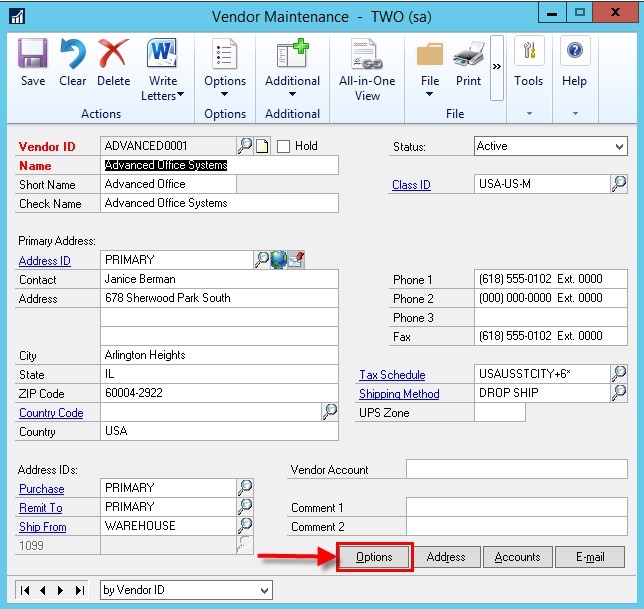
Task: Click the E-mail button
Action: click(590, 557)
